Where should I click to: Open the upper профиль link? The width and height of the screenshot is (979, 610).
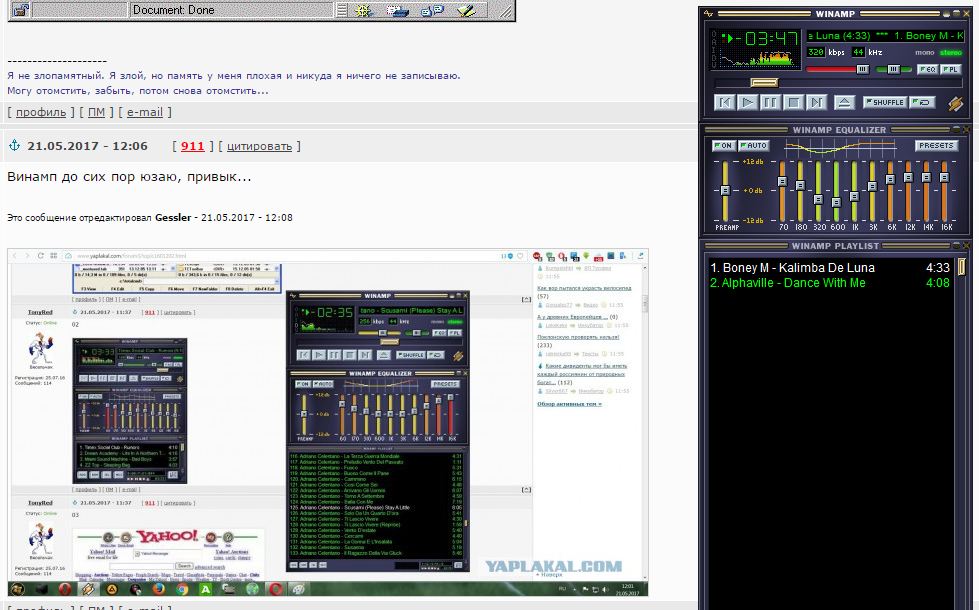point(41,112)
